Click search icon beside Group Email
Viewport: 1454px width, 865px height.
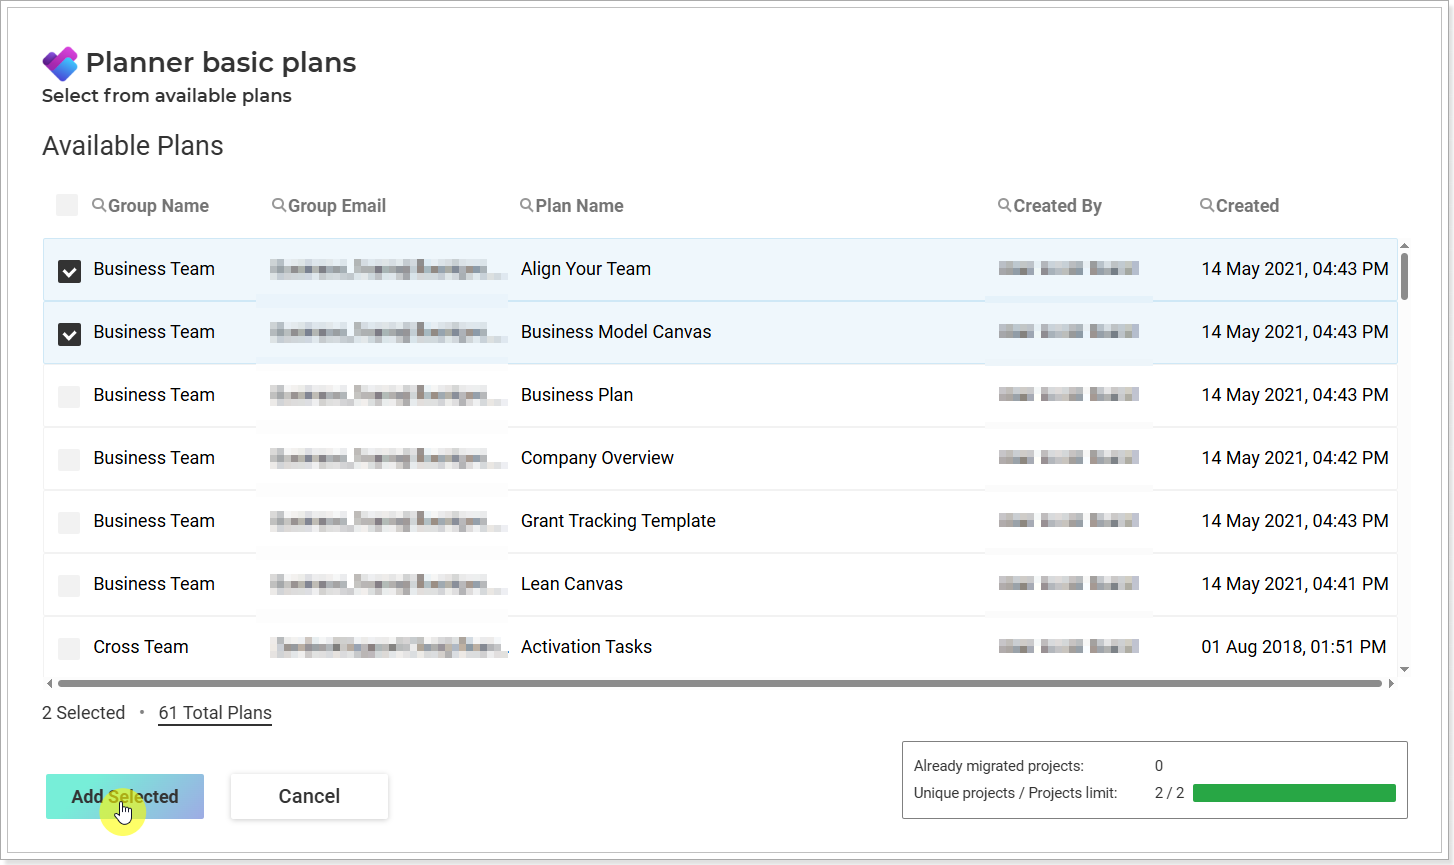click(279, 205)
